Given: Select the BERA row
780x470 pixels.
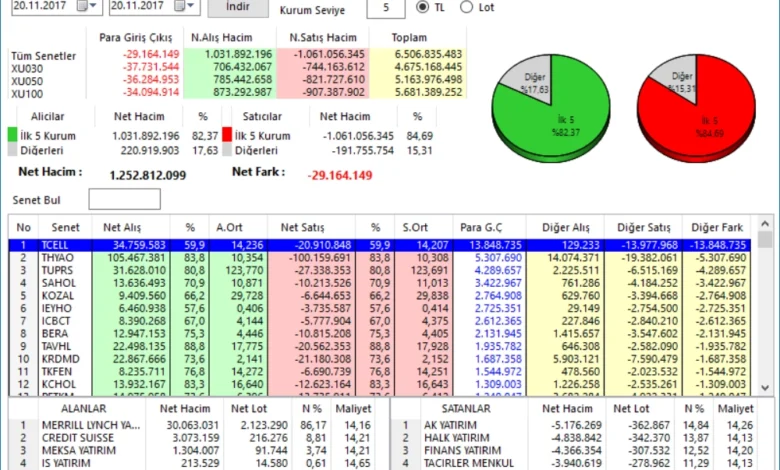Looking at the screenshot, I should coord(380,334).
